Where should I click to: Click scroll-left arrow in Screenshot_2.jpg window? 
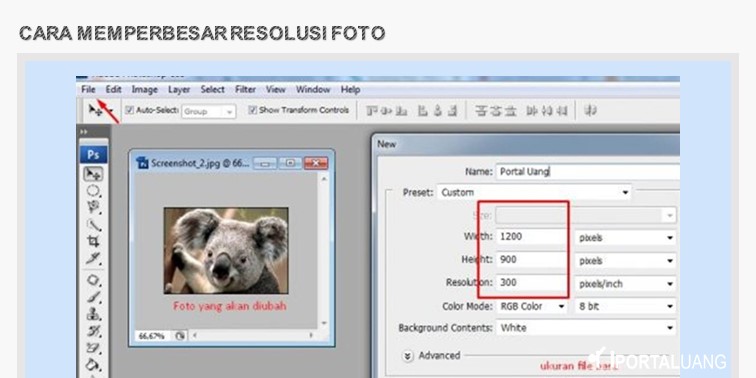195,336
